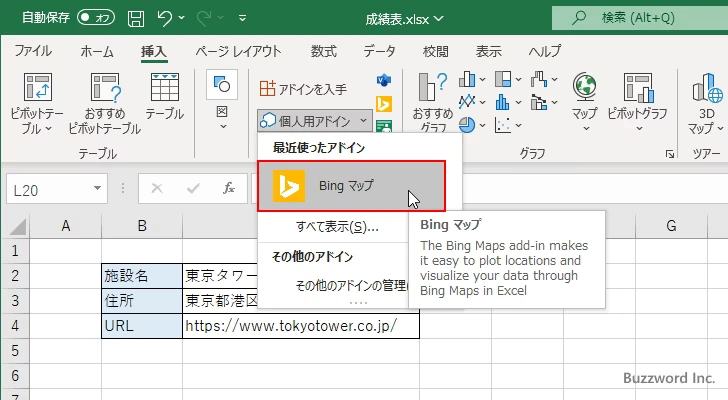Click the People Graph add-in icon
728x400 pixels.
pyautogui.click(x=384, y=126)
